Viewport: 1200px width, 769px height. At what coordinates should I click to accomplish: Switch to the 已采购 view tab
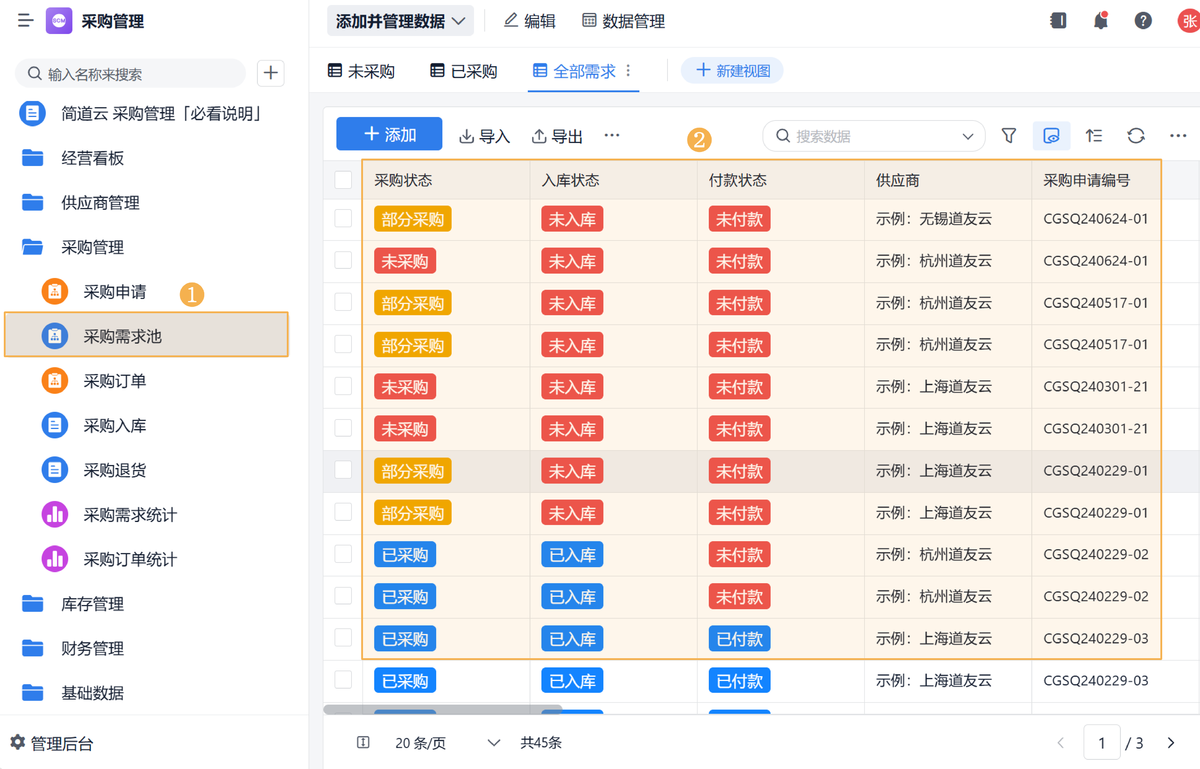463,71
